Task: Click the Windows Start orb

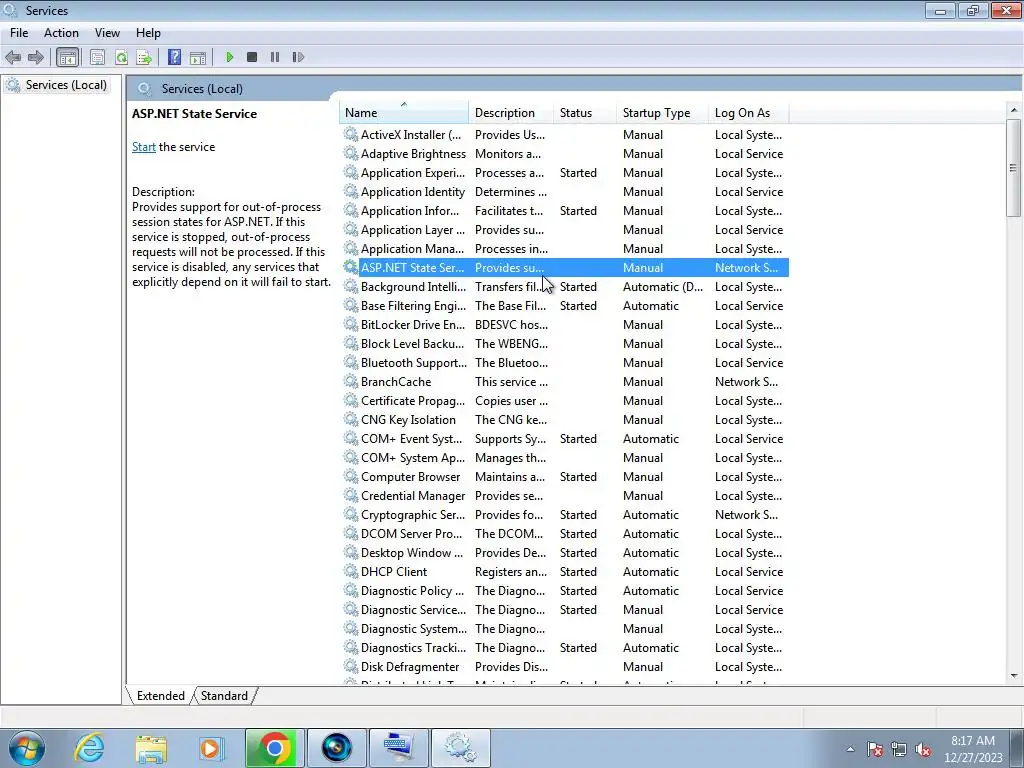Action: click(x=27, y=748)
